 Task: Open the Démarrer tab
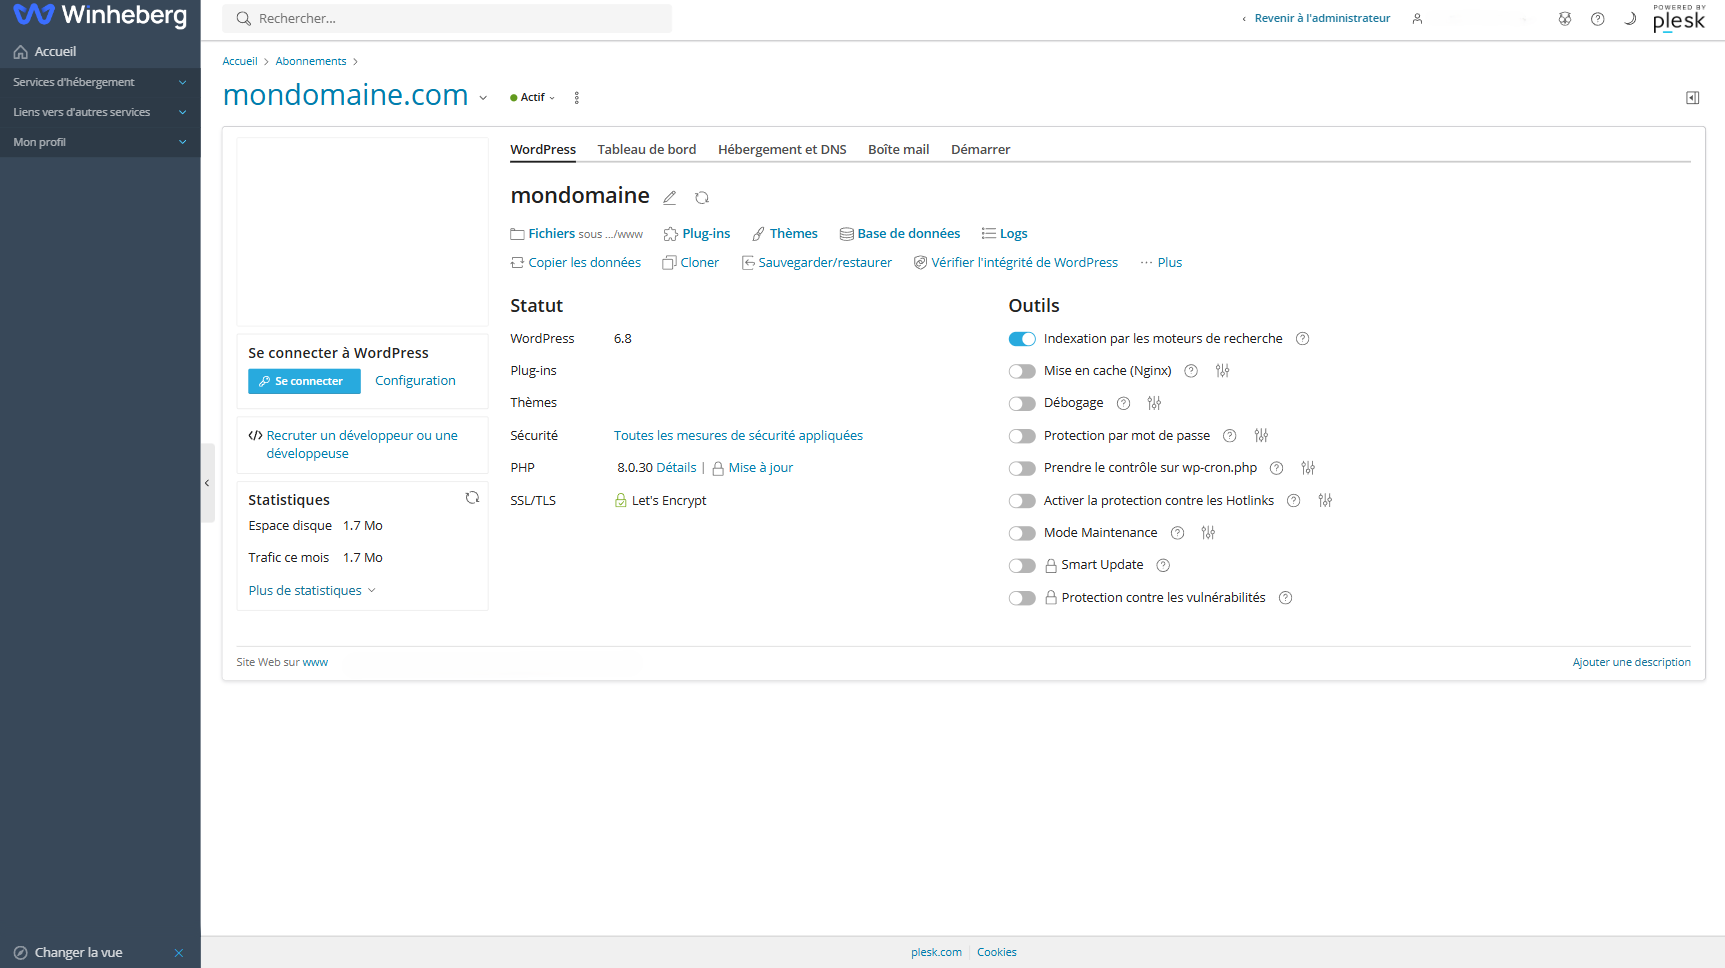pyautogui.click(x=980, y=150)
